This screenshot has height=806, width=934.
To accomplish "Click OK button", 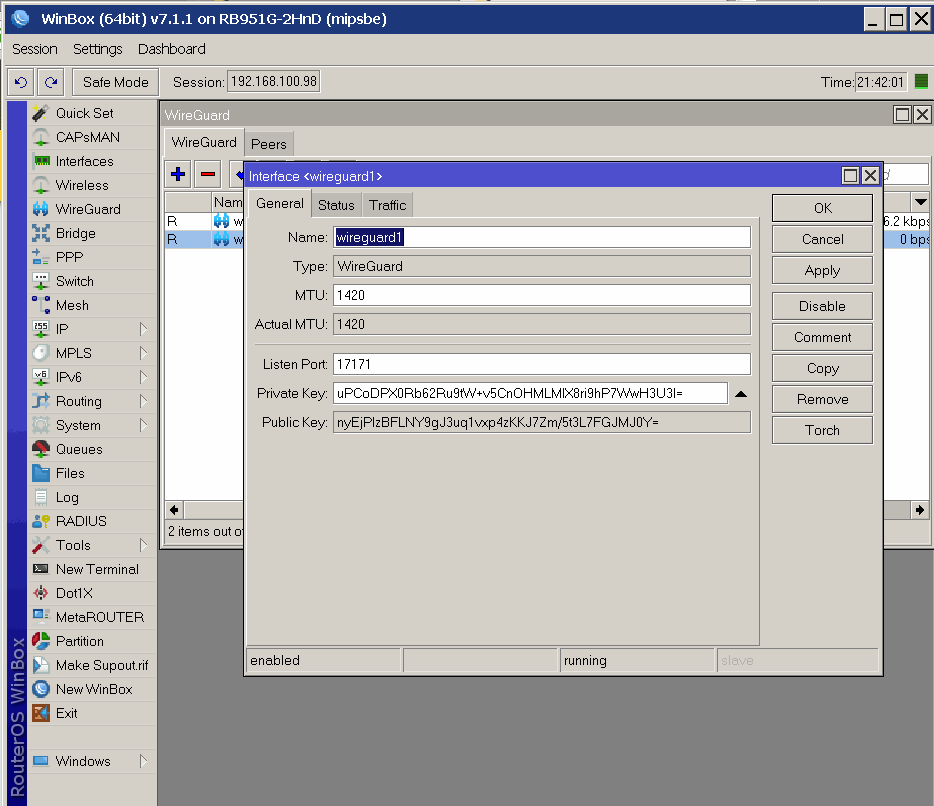I will click(823, 208).
